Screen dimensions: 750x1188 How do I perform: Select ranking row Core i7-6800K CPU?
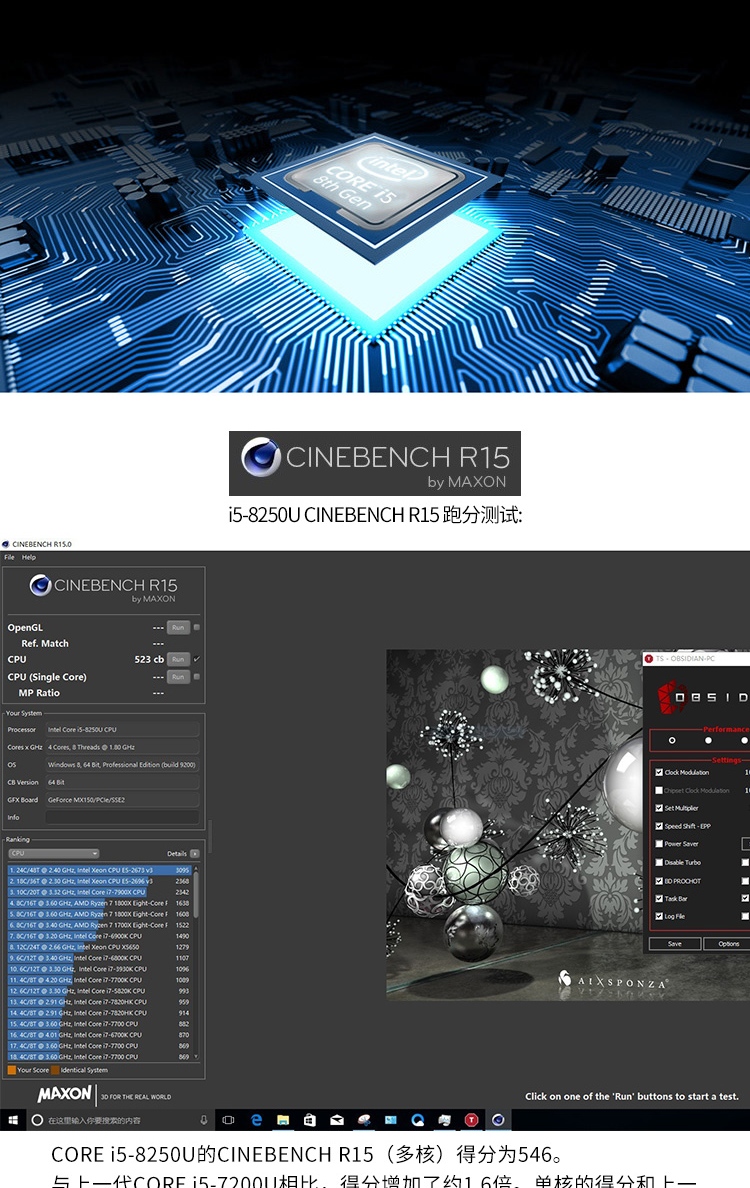click(x=99, y=958)
